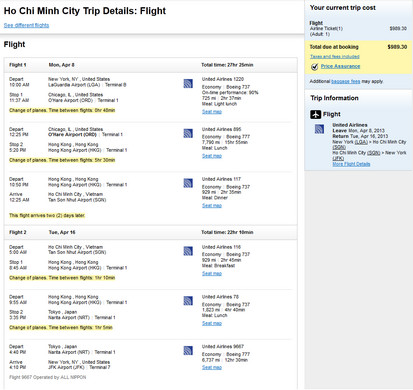Click 'Time between flights: 0hr 48min' notice
Screen dimensions: 413x390
[82, 110]
